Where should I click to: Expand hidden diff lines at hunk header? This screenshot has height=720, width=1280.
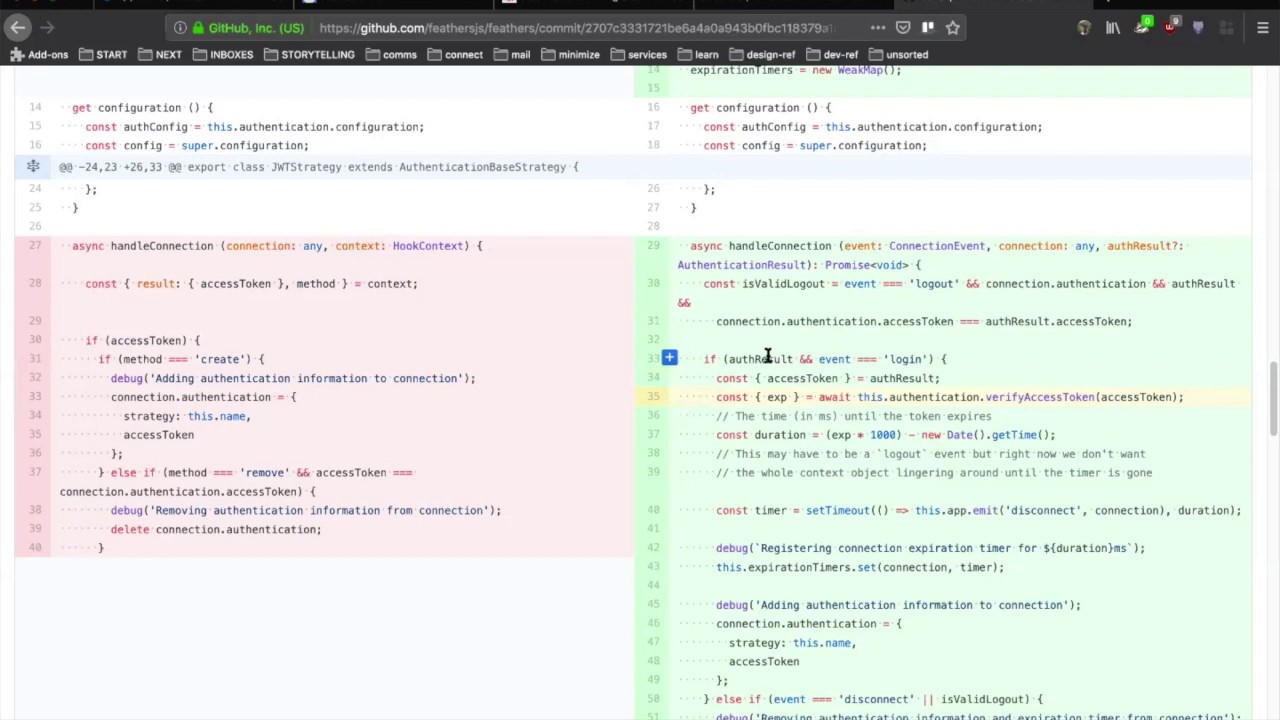(33, 167)
